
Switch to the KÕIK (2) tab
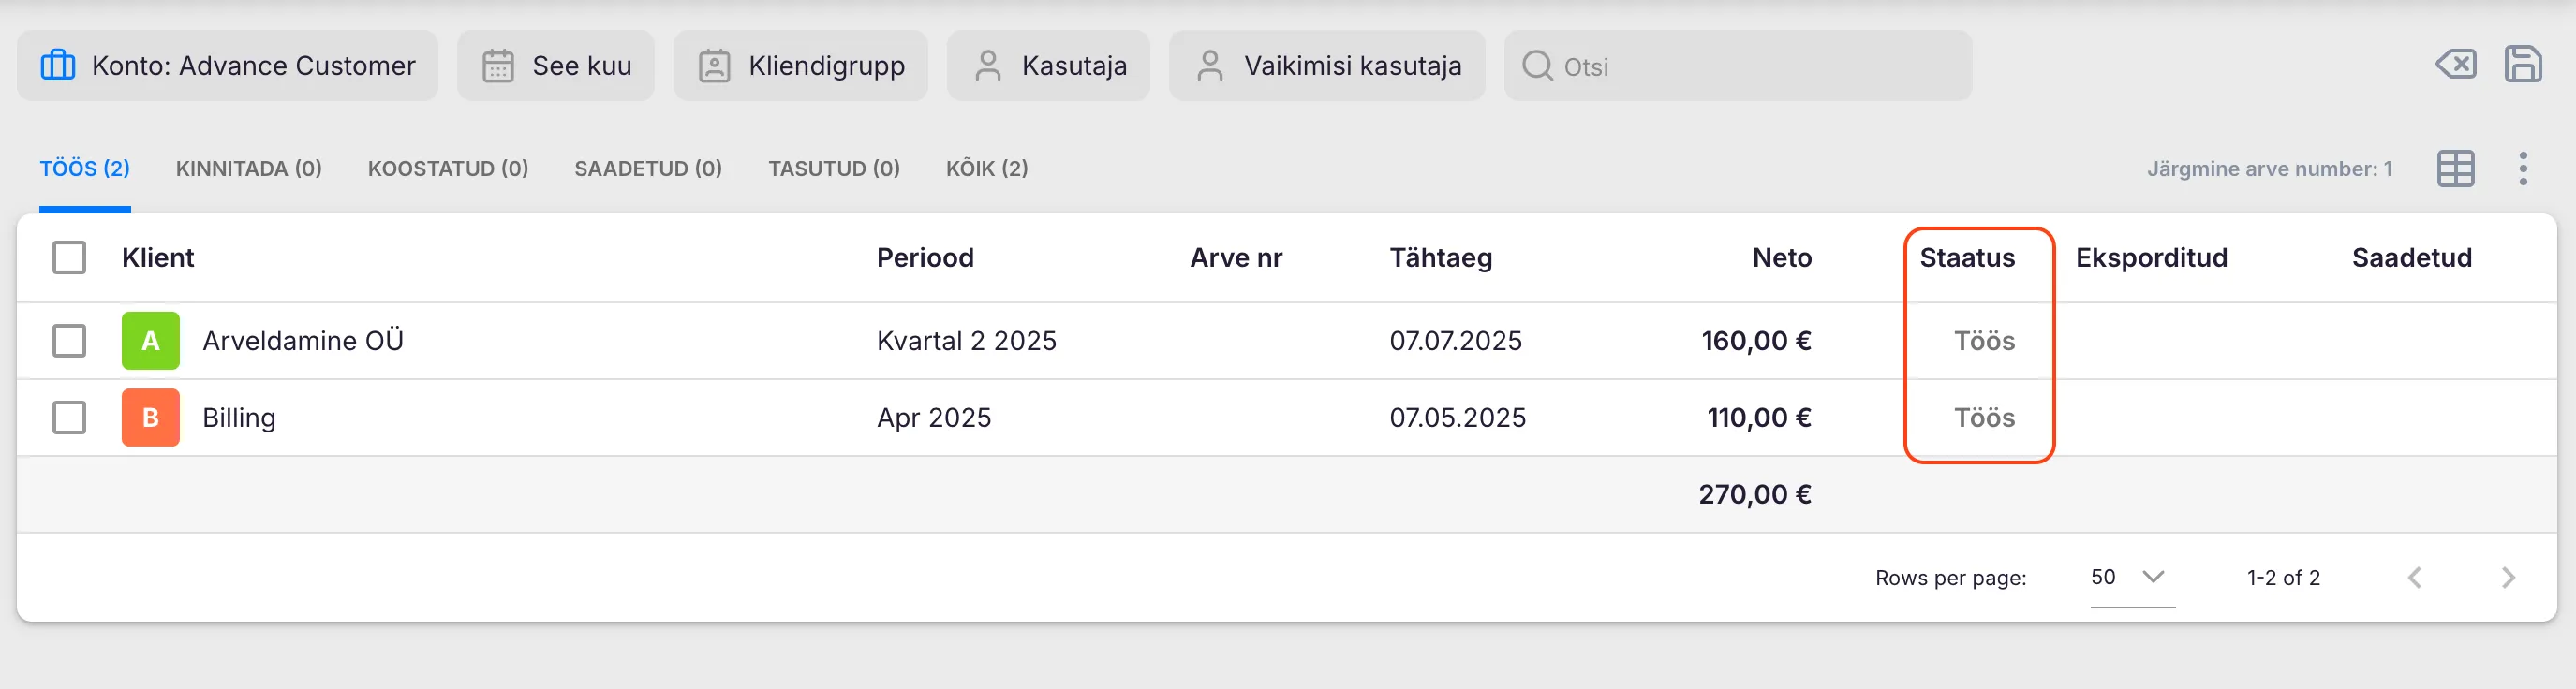(986, 168)
